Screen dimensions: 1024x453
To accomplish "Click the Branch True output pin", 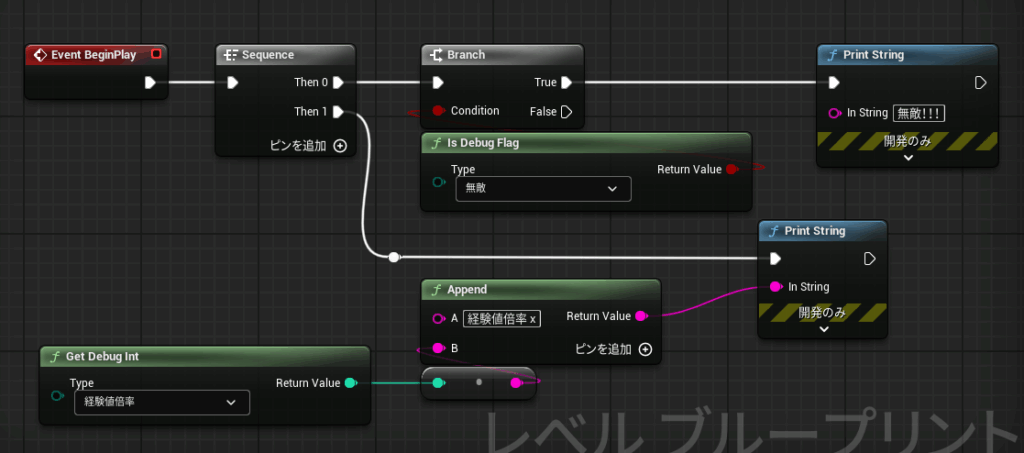I will (566, 82).
